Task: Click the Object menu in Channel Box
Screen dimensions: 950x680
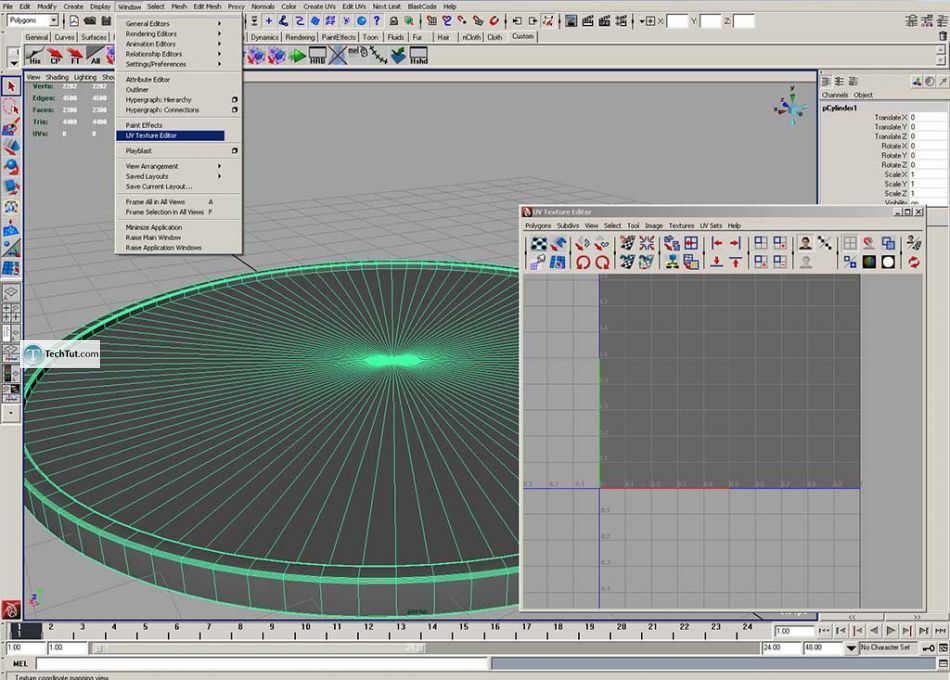Action: tap(863, 95)
